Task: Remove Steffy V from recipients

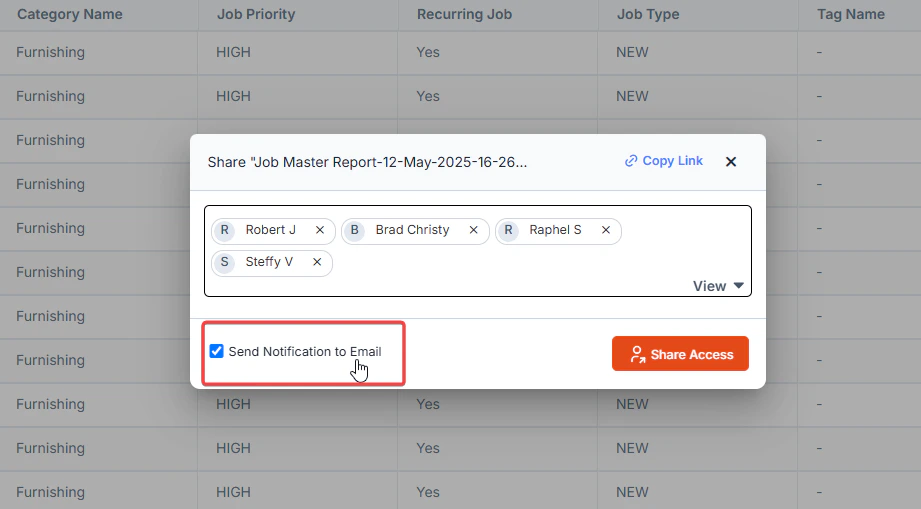Action: tap(317, 262)
